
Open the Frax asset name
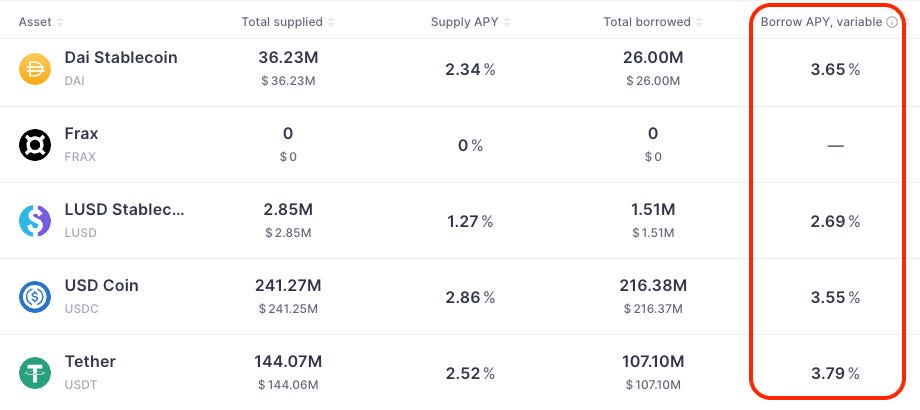coord(82,134)
